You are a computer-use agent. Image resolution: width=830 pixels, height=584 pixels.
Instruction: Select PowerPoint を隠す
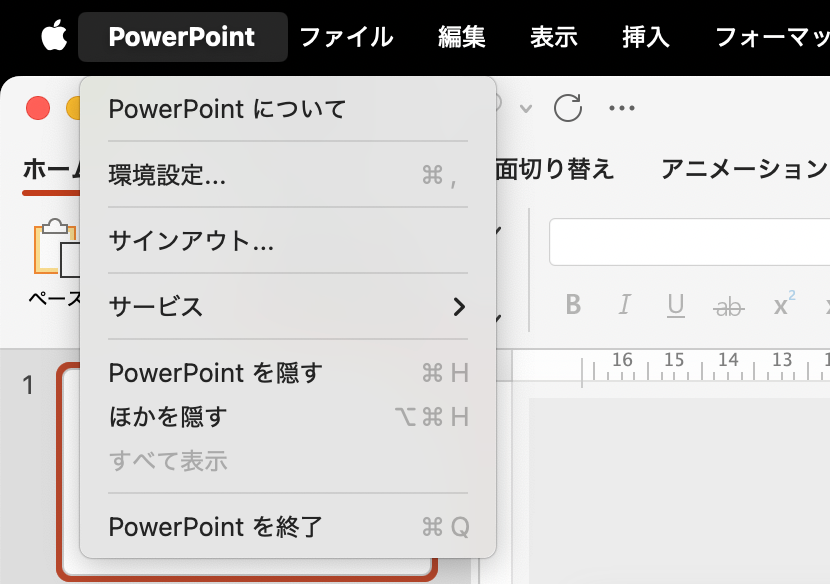tap(288, 373)
